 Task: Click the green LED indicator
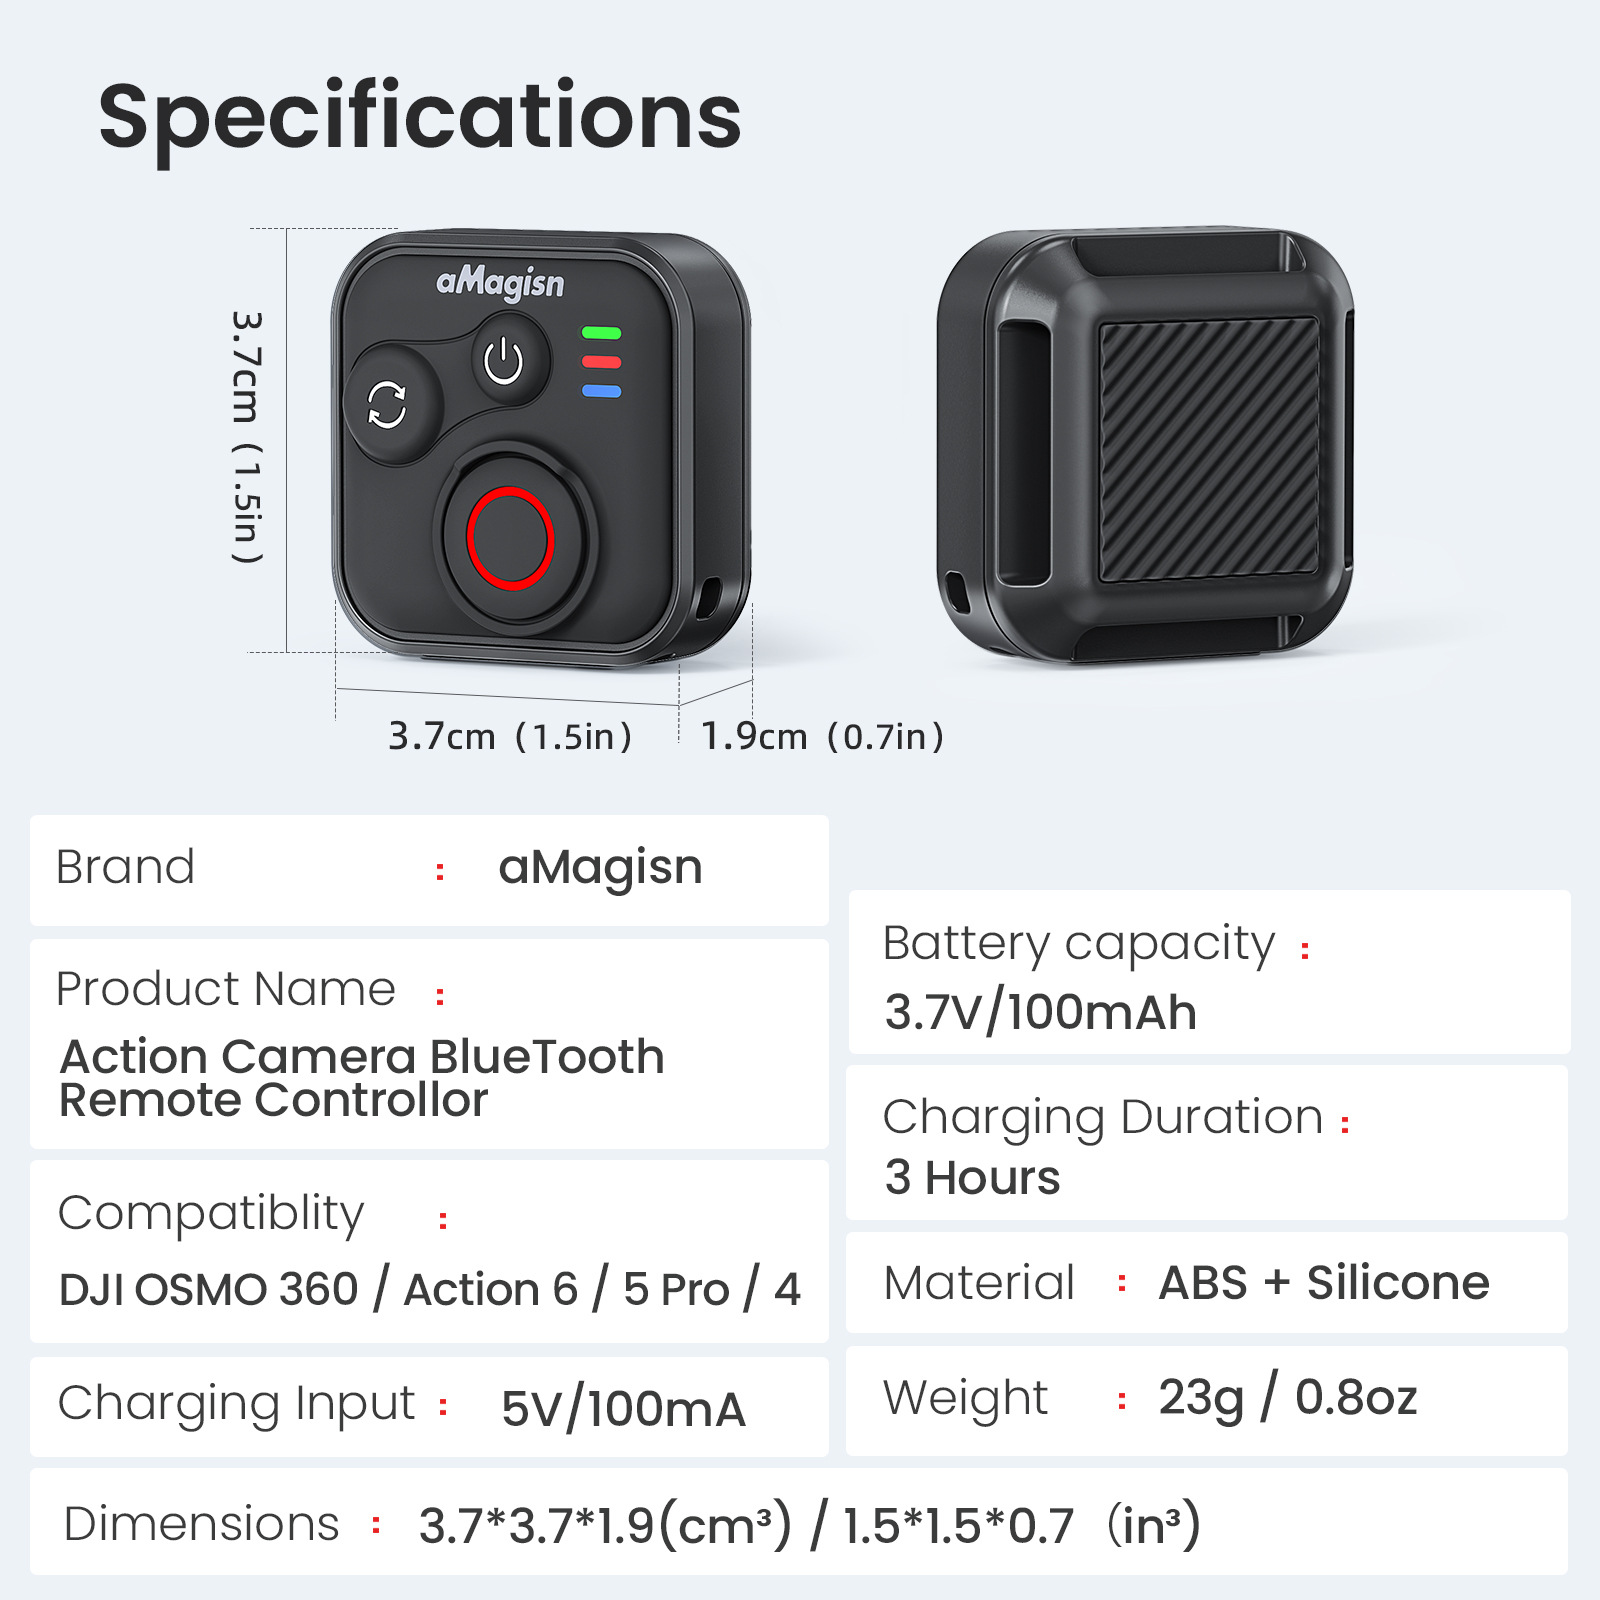(x=601, y=333)
